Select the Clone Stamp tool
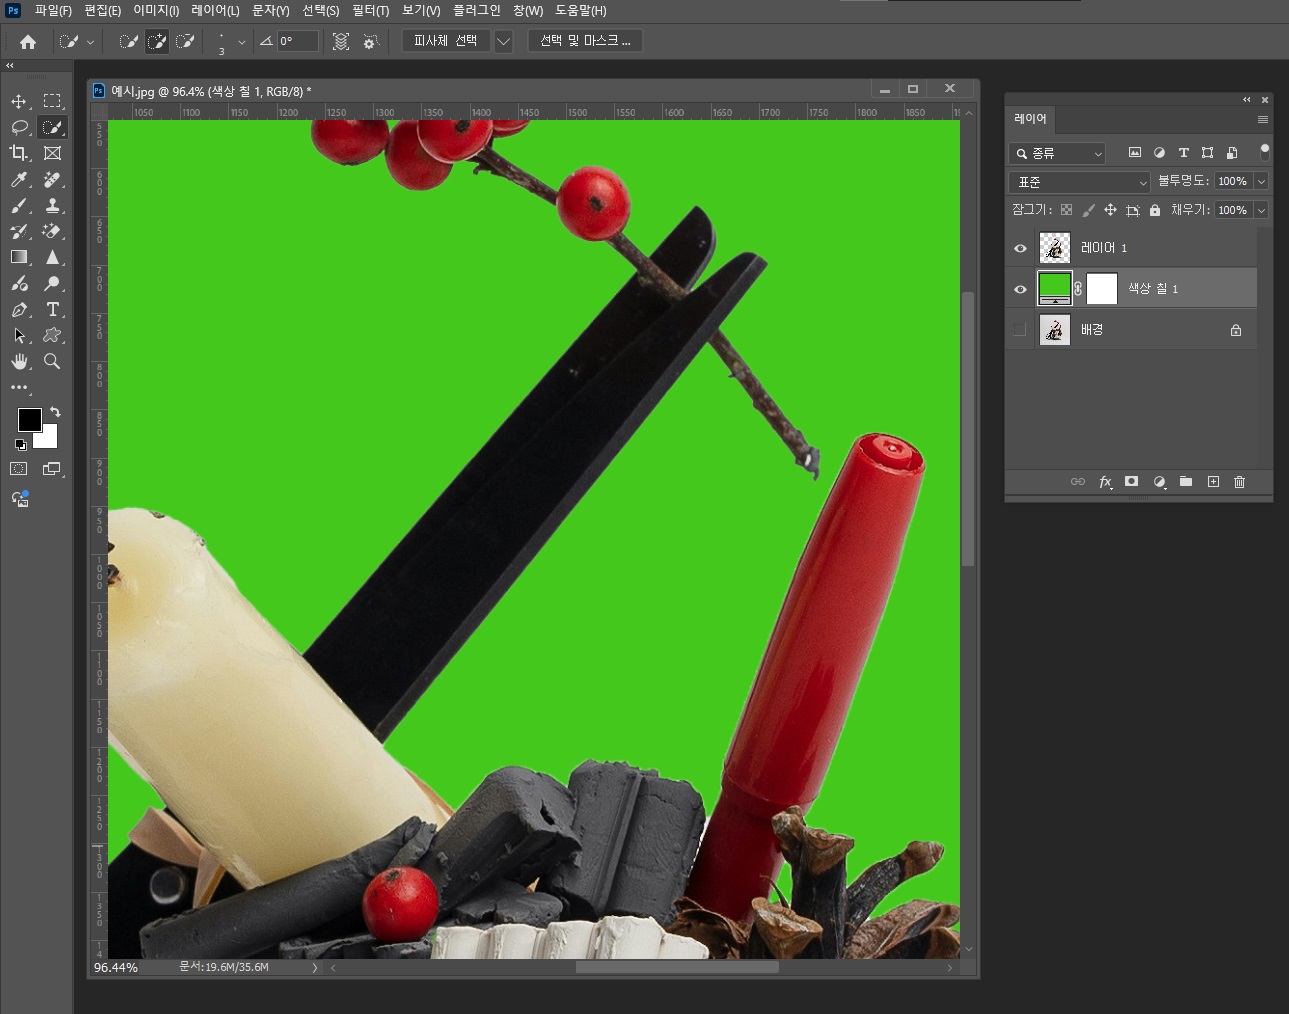The width and height of the screenshot is (1289, 1014). pyautogui.click(x=52, y=206)
